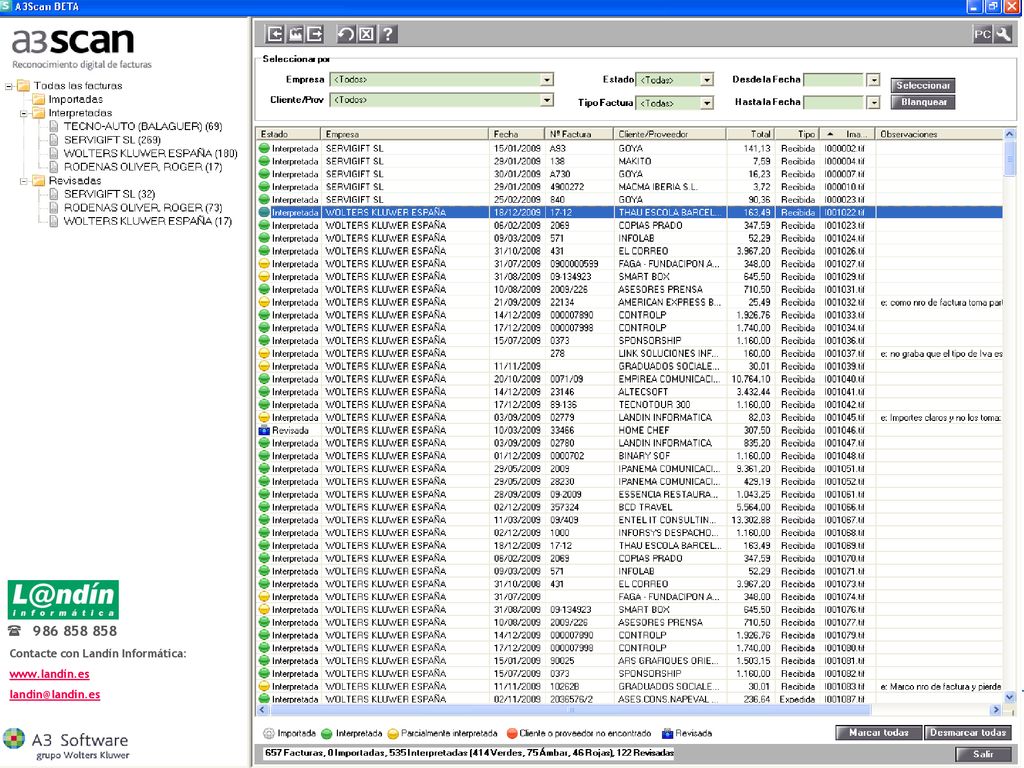Image resolution: width=1024 pixels, height=768 pixels.
Task: Click the Expedida cell in the Tipo column
Action: [798, 699]
